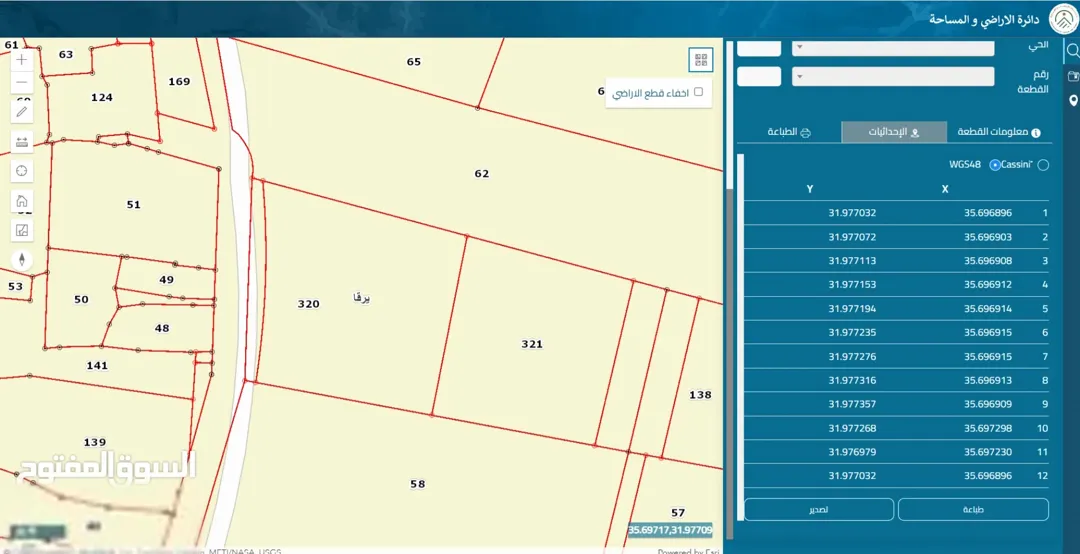Click the X column header
This screenshot has width=1080, height=554.
[945, 189]
